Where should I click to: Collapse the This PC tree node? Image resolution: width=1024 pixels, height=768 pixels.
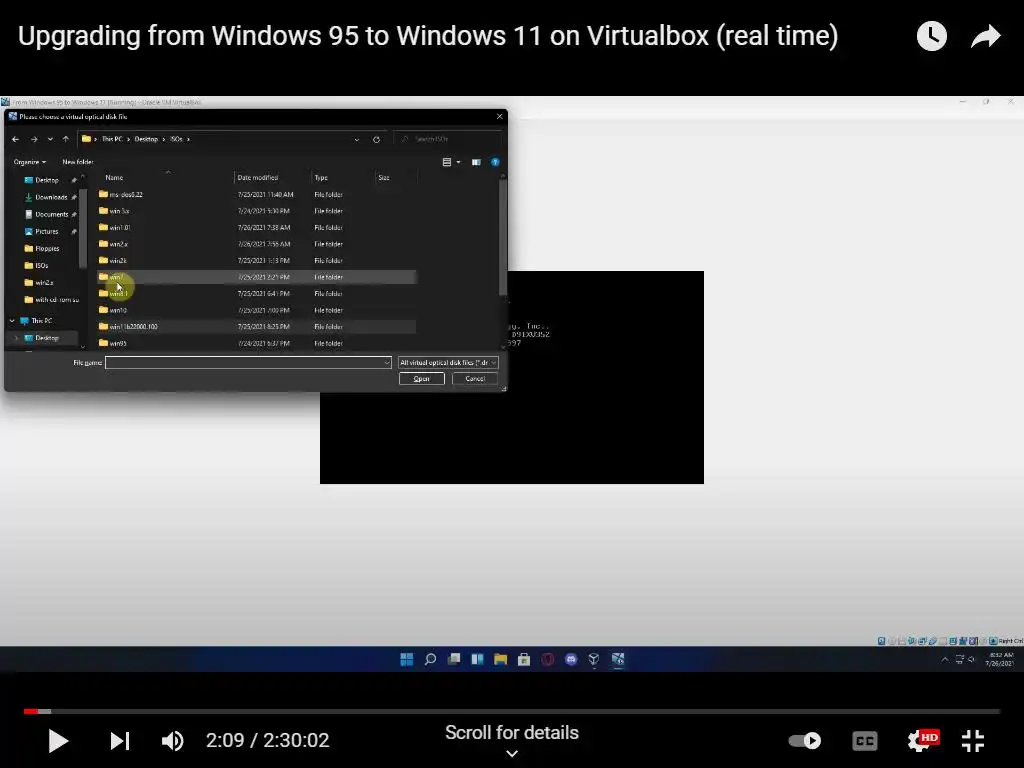click(12, 321)
